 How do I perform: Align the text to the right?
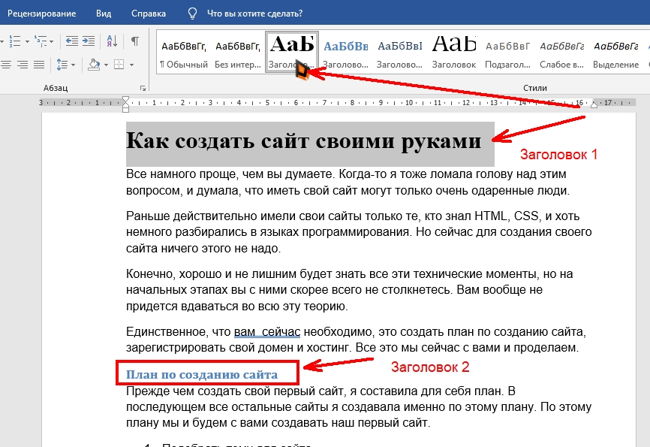[22, 65]
